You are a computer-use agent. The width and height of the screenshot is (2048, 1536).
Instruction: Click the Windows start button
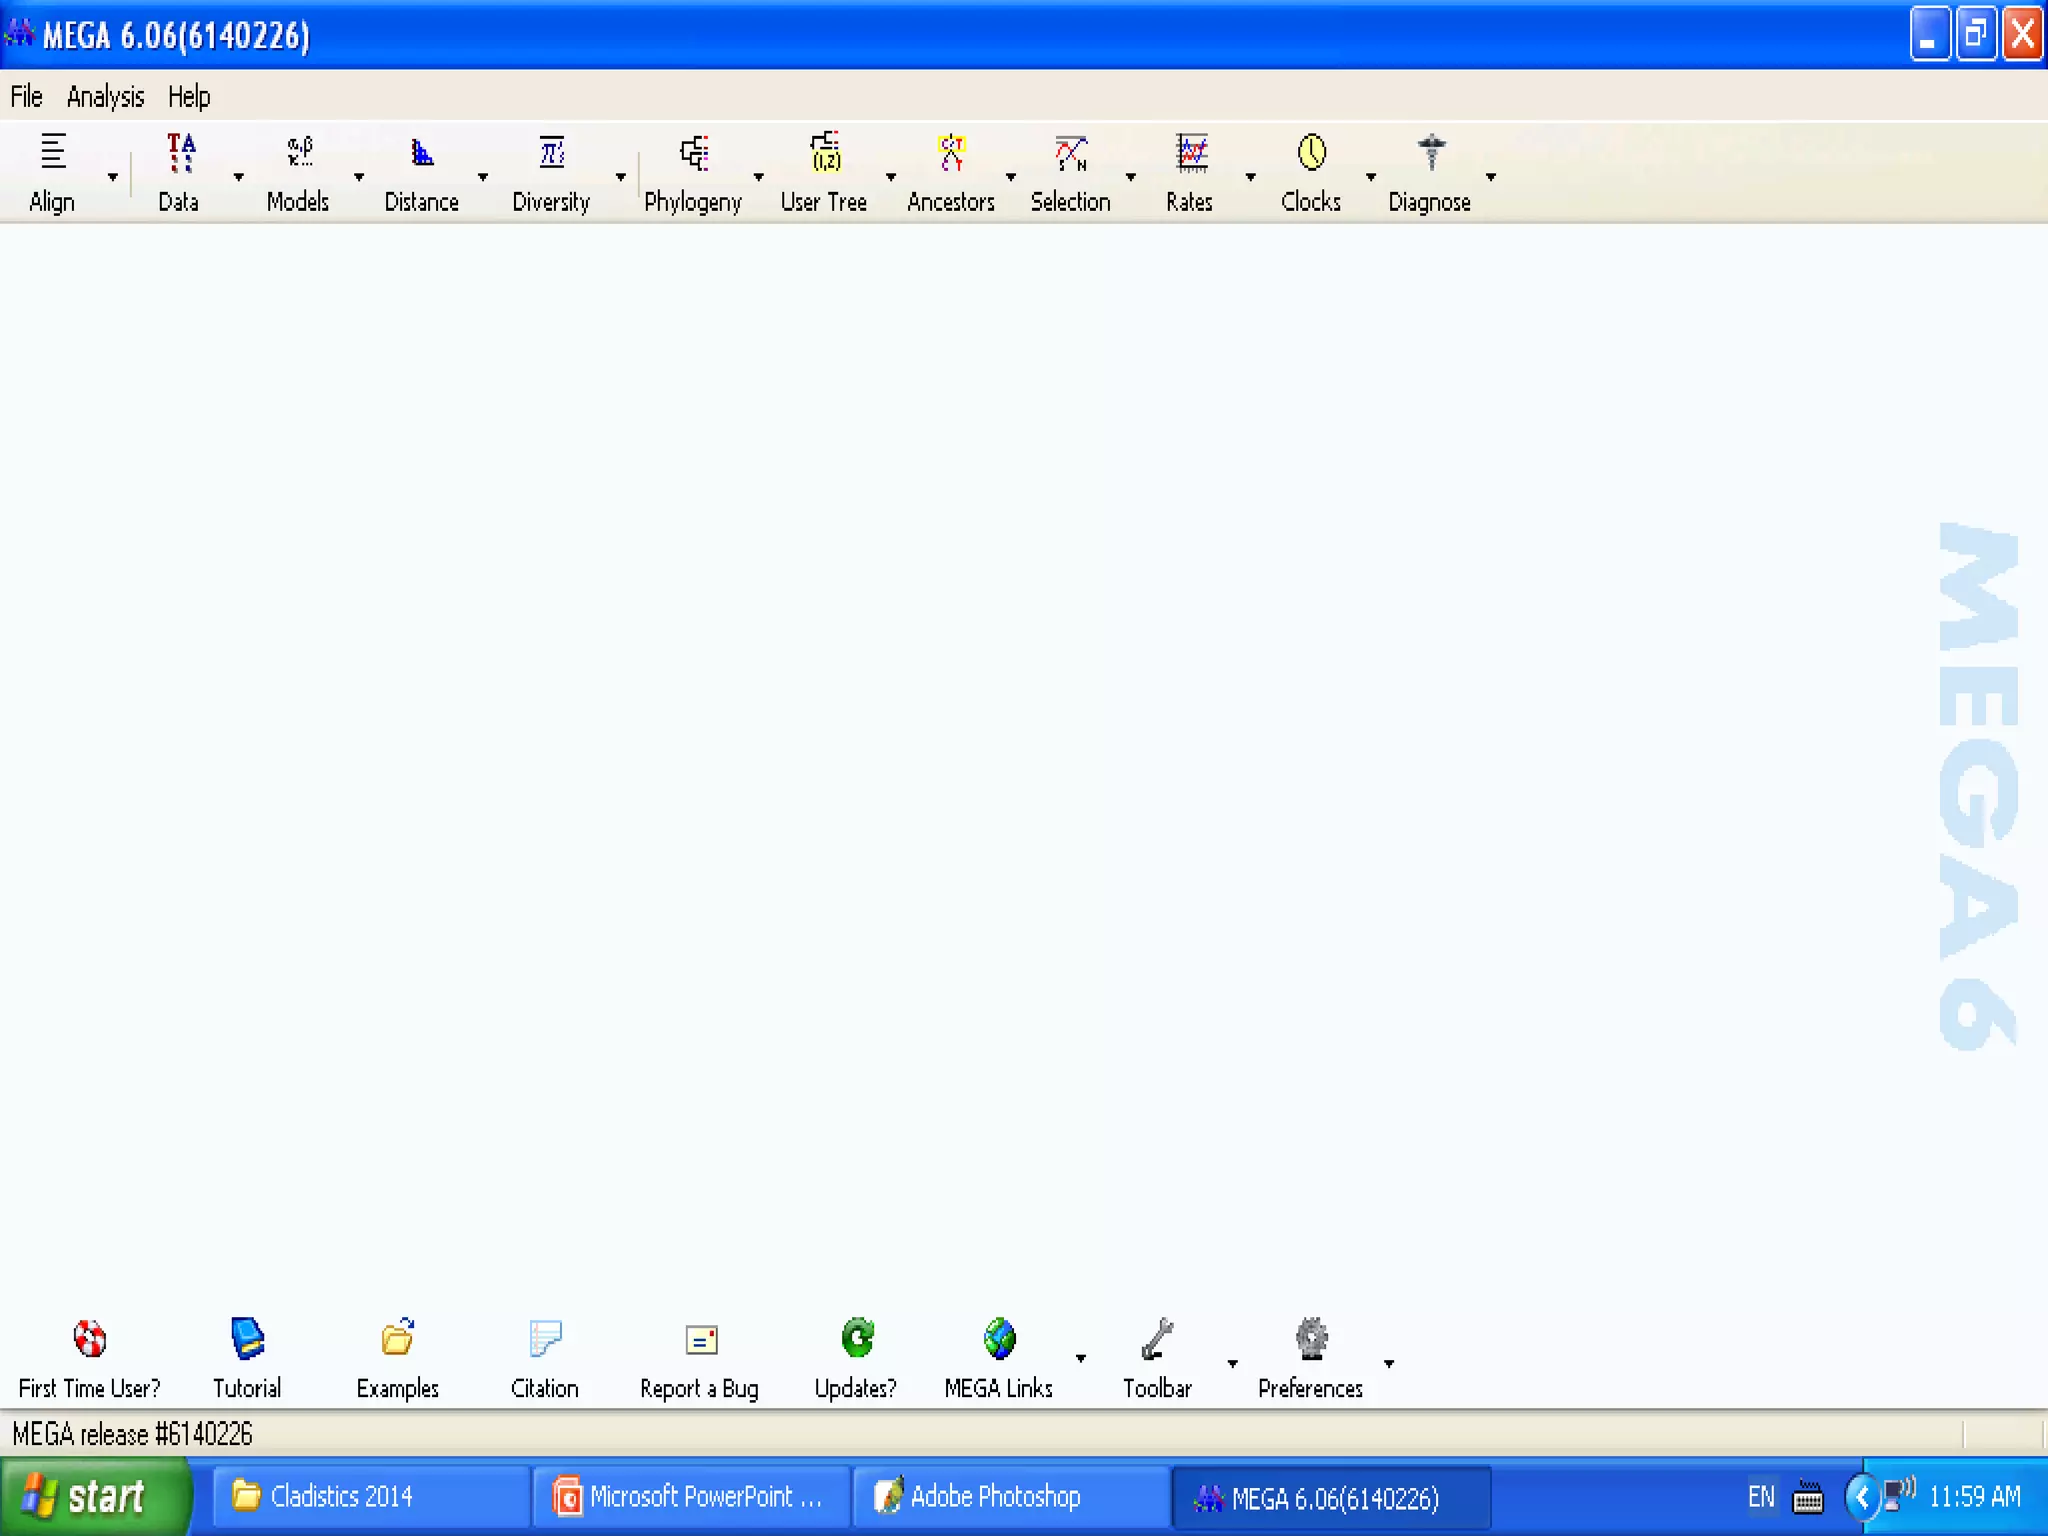(x=92, y=1497)
